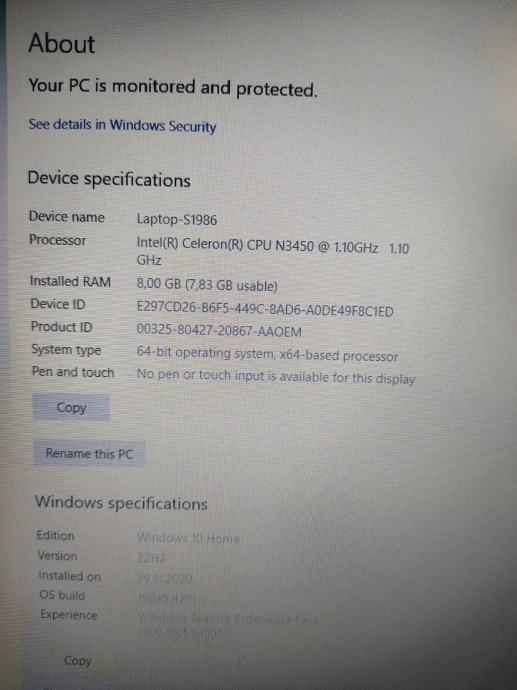Click the OS build label

(62, 595)
